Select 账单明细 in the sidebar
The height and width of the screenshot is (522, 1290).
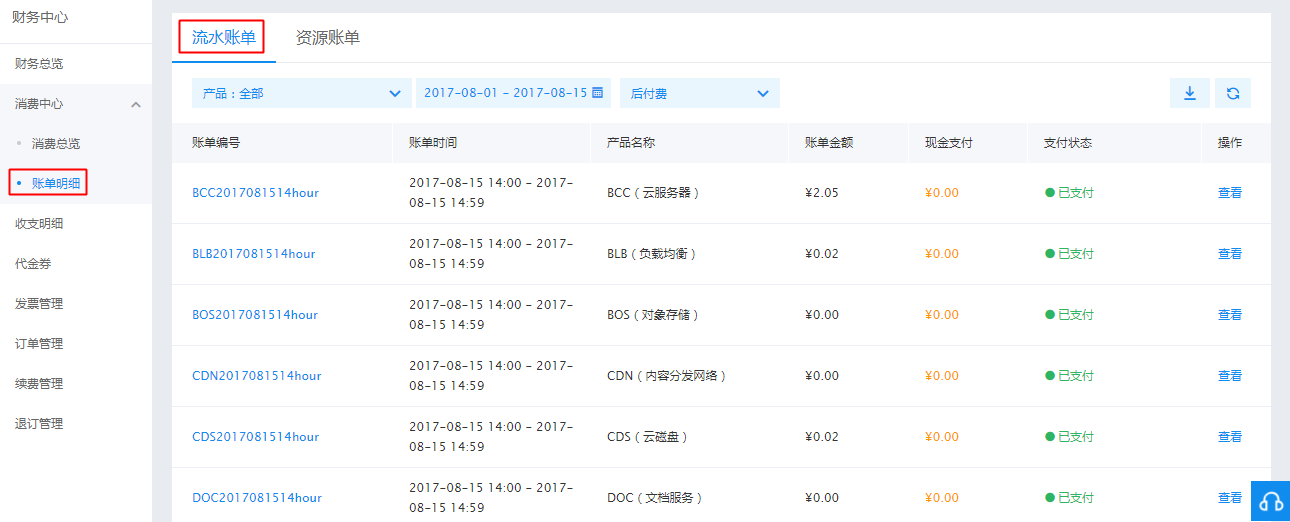tap(56, 183)
